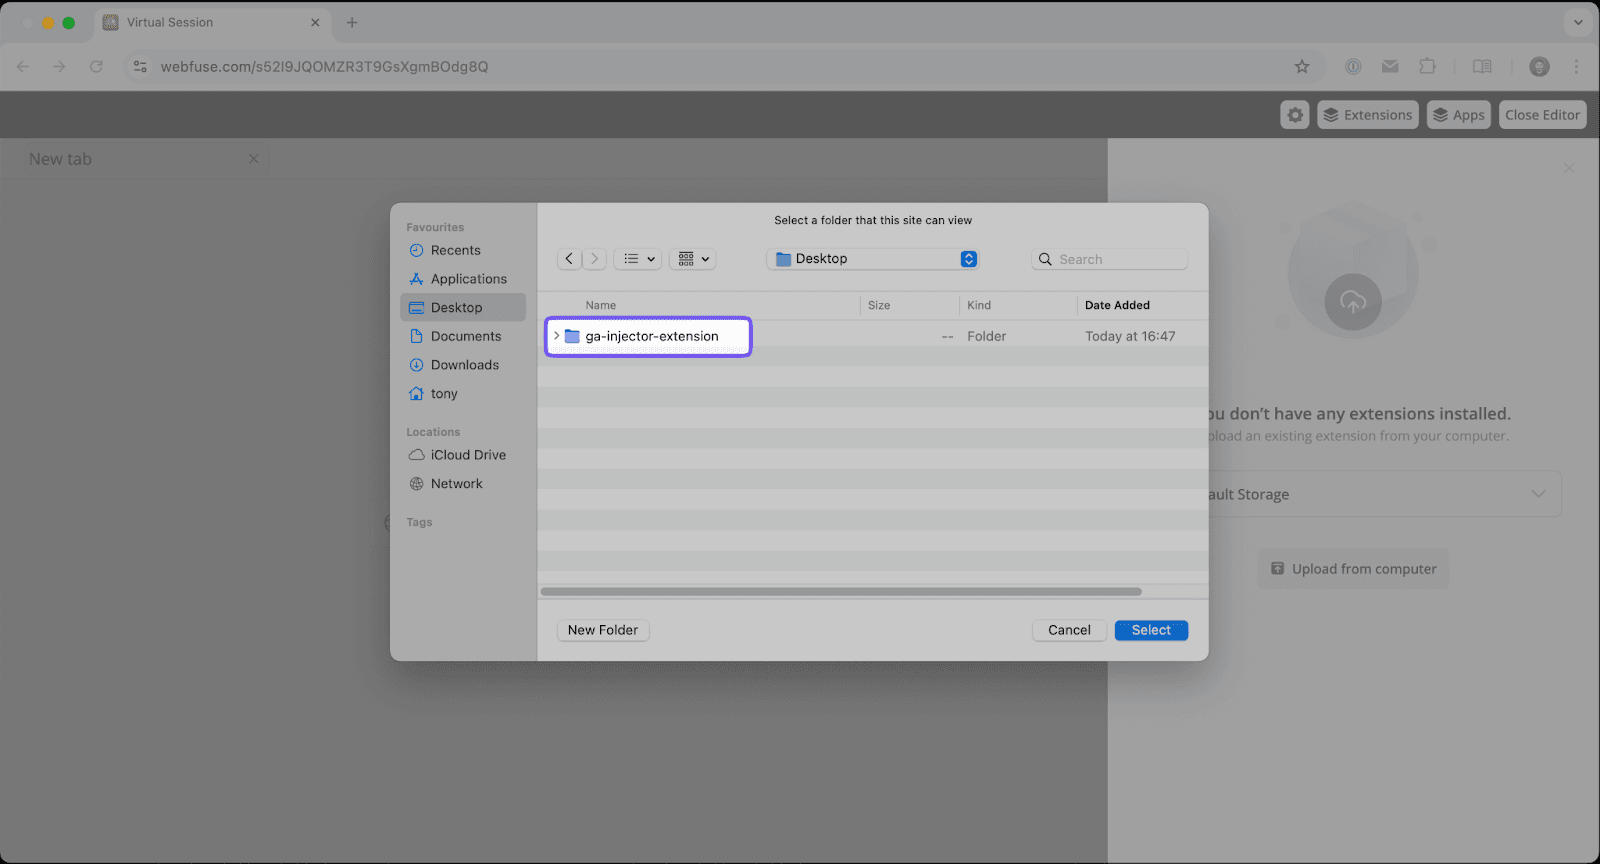Screen dimensions: 1600x864
Task: Select iCloud Drive in Locations
Action: tap(468, 455)
